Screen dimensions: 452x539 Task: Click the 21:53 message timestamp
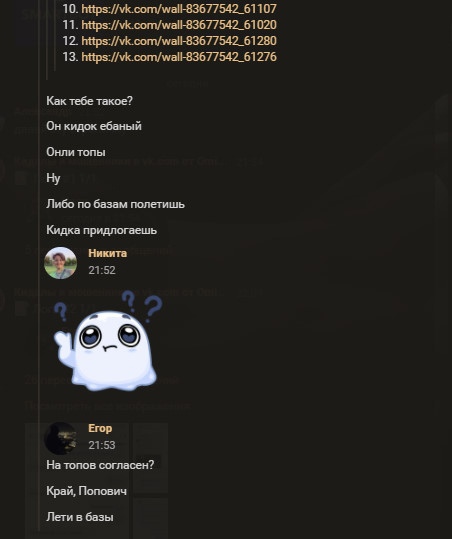point(102,445)
